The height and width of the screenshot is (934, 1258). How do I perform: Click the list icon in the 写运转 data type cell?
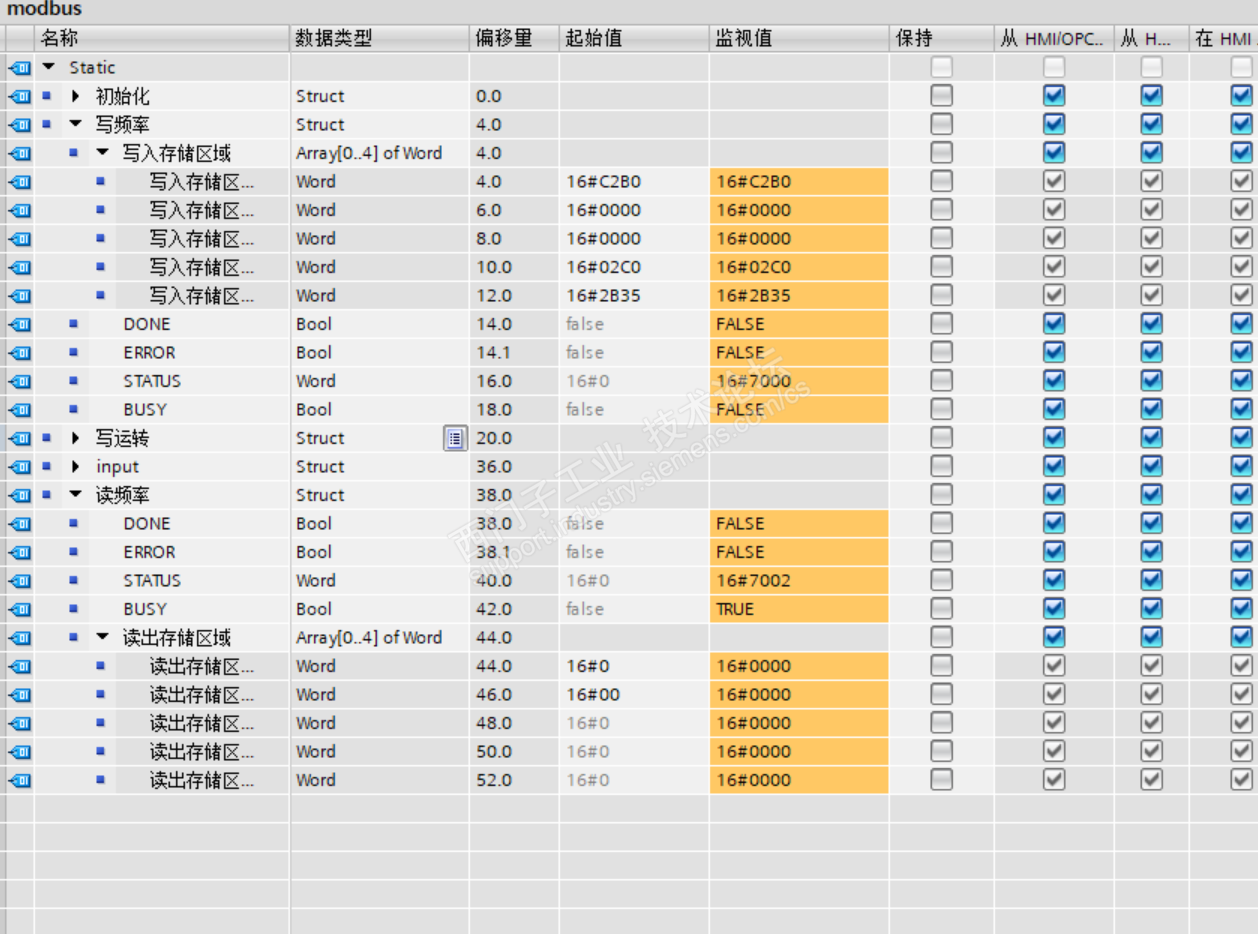[455, 438]
